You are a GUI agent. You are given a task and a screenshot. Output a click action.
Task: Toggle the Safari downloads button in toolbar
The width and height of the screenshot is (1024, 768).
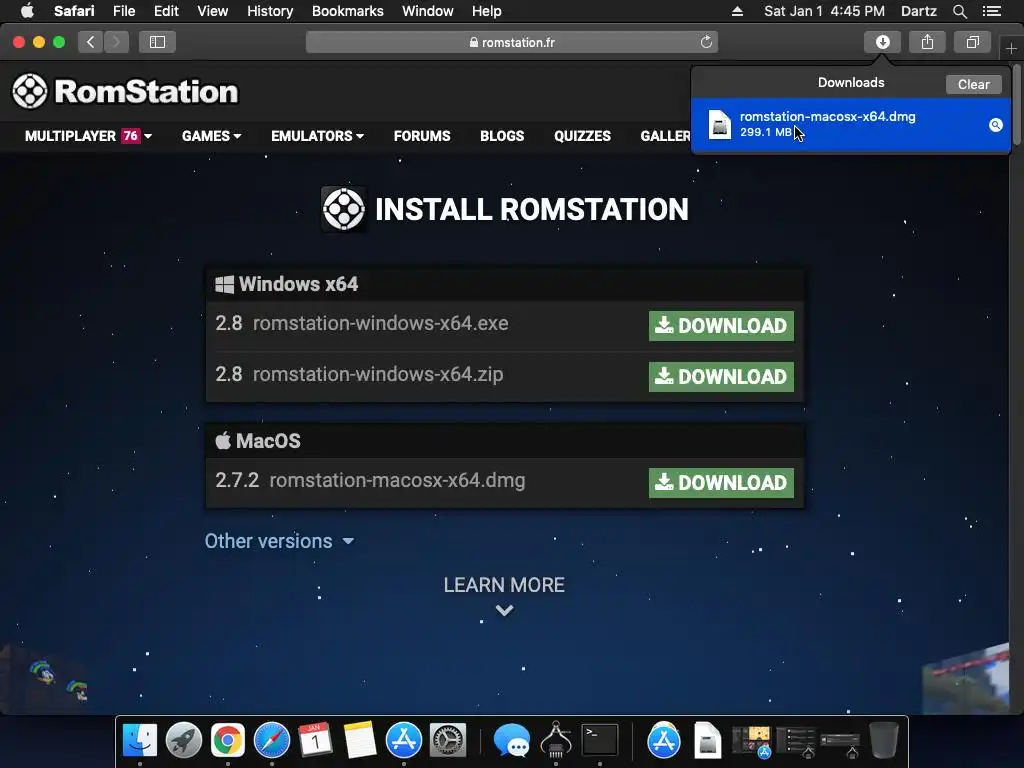(882, 42)
